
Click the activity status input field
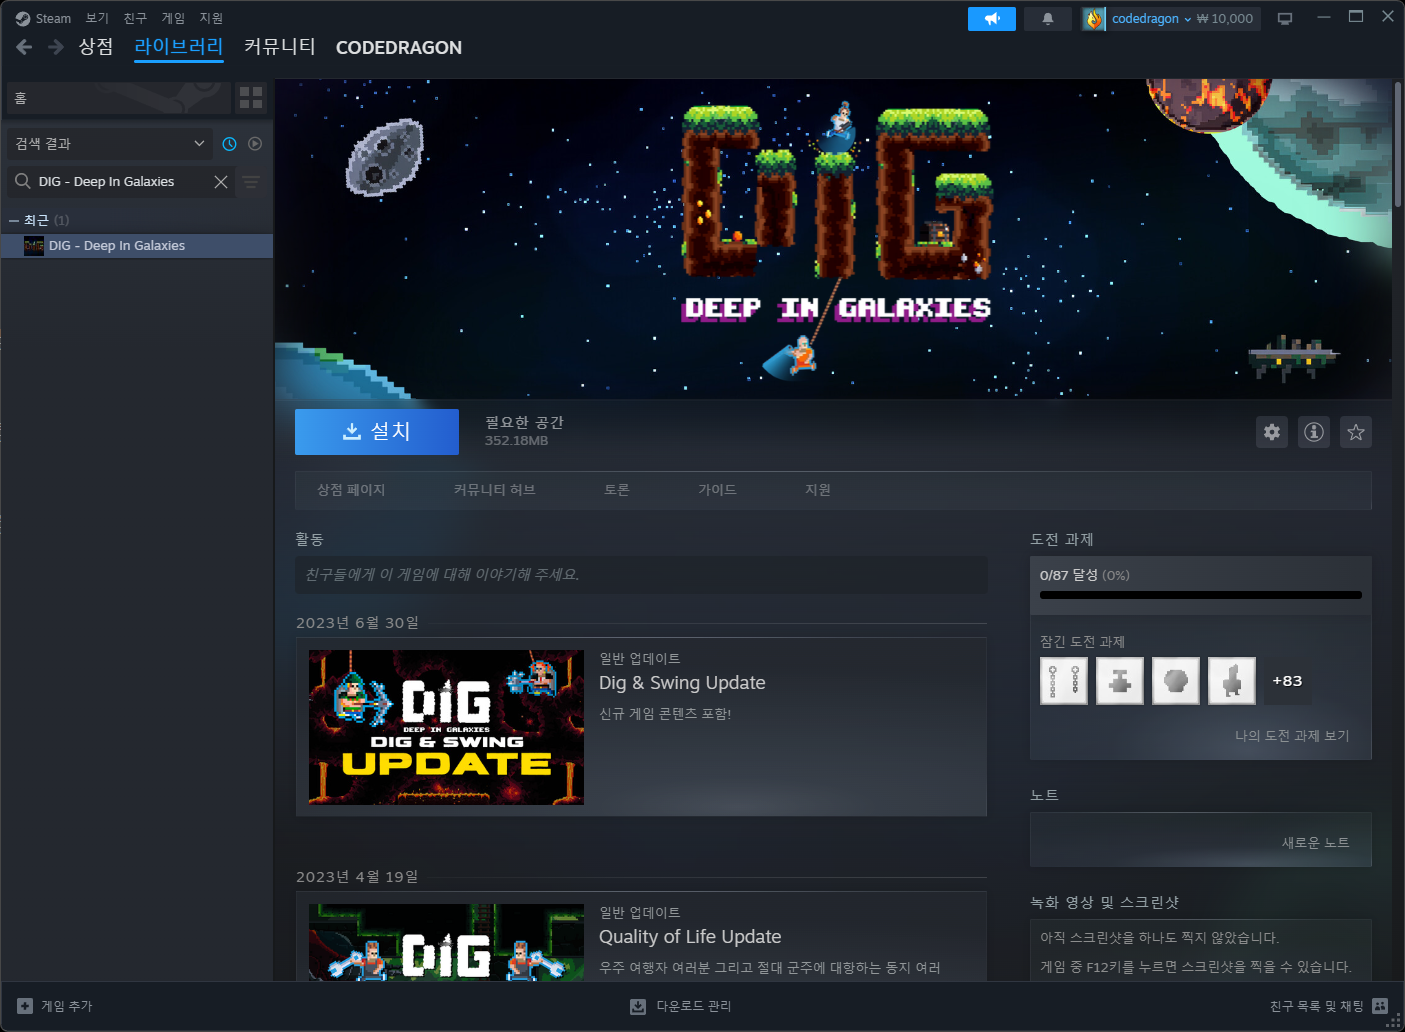[x=641, y=575]
